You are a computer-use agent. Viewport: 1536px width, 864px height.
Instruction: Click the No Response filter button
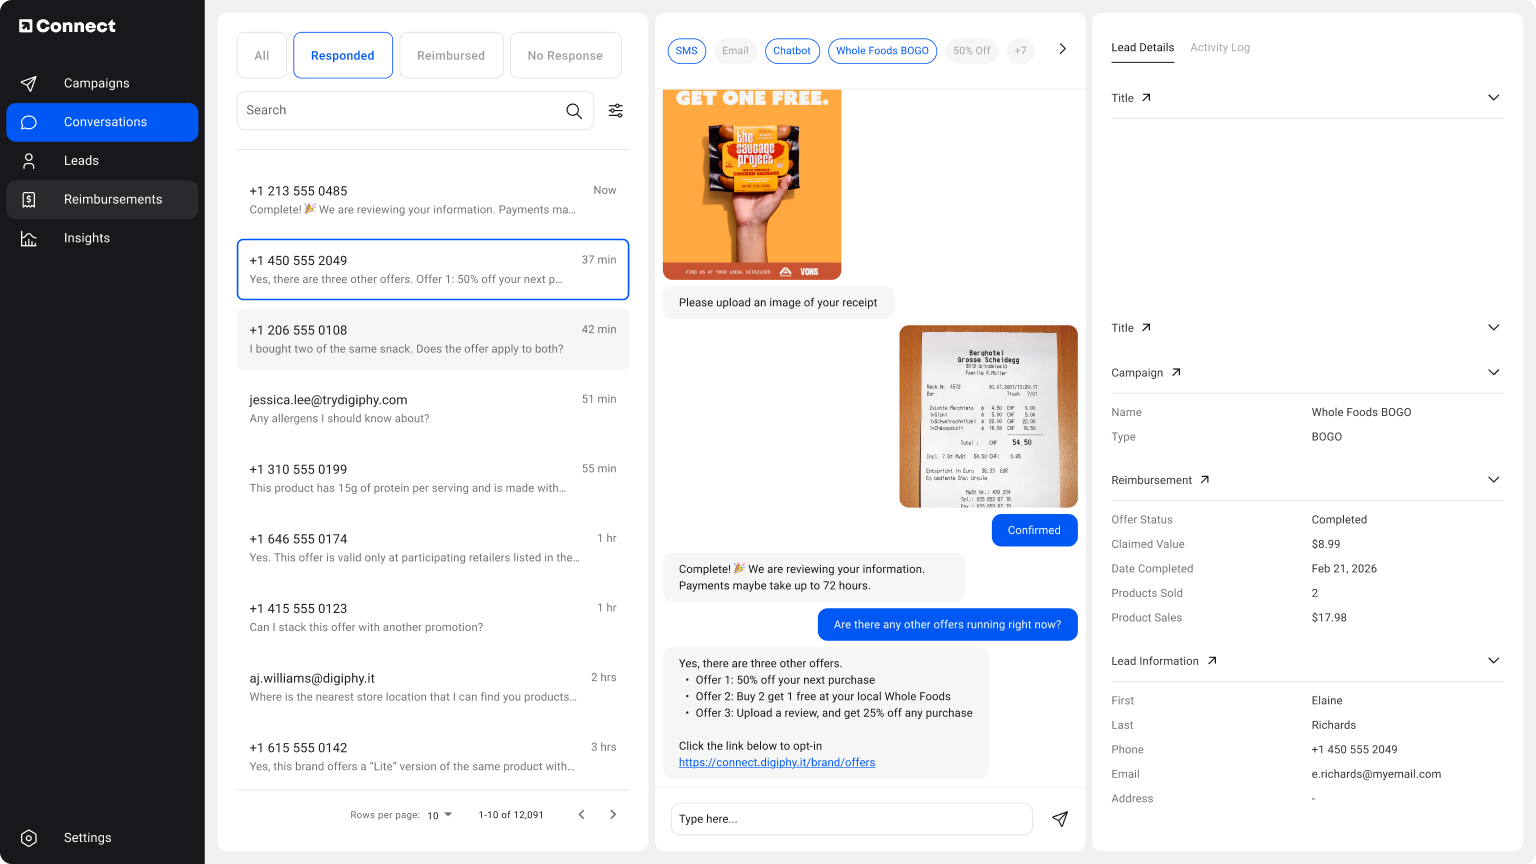(565, 55)
